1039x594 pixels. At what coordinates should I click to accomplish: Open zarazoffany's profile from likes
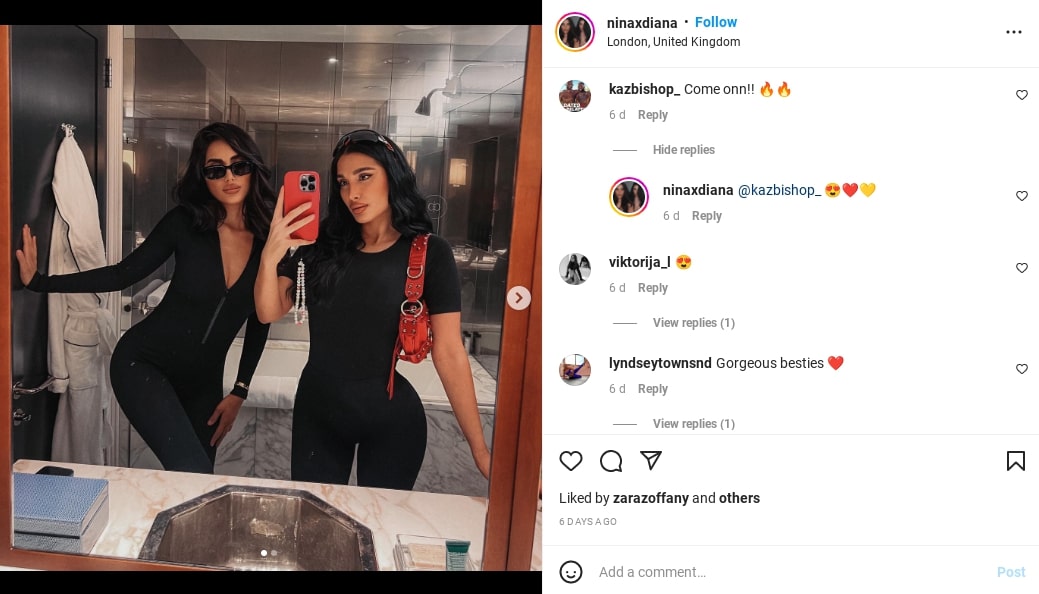(651, 498)
